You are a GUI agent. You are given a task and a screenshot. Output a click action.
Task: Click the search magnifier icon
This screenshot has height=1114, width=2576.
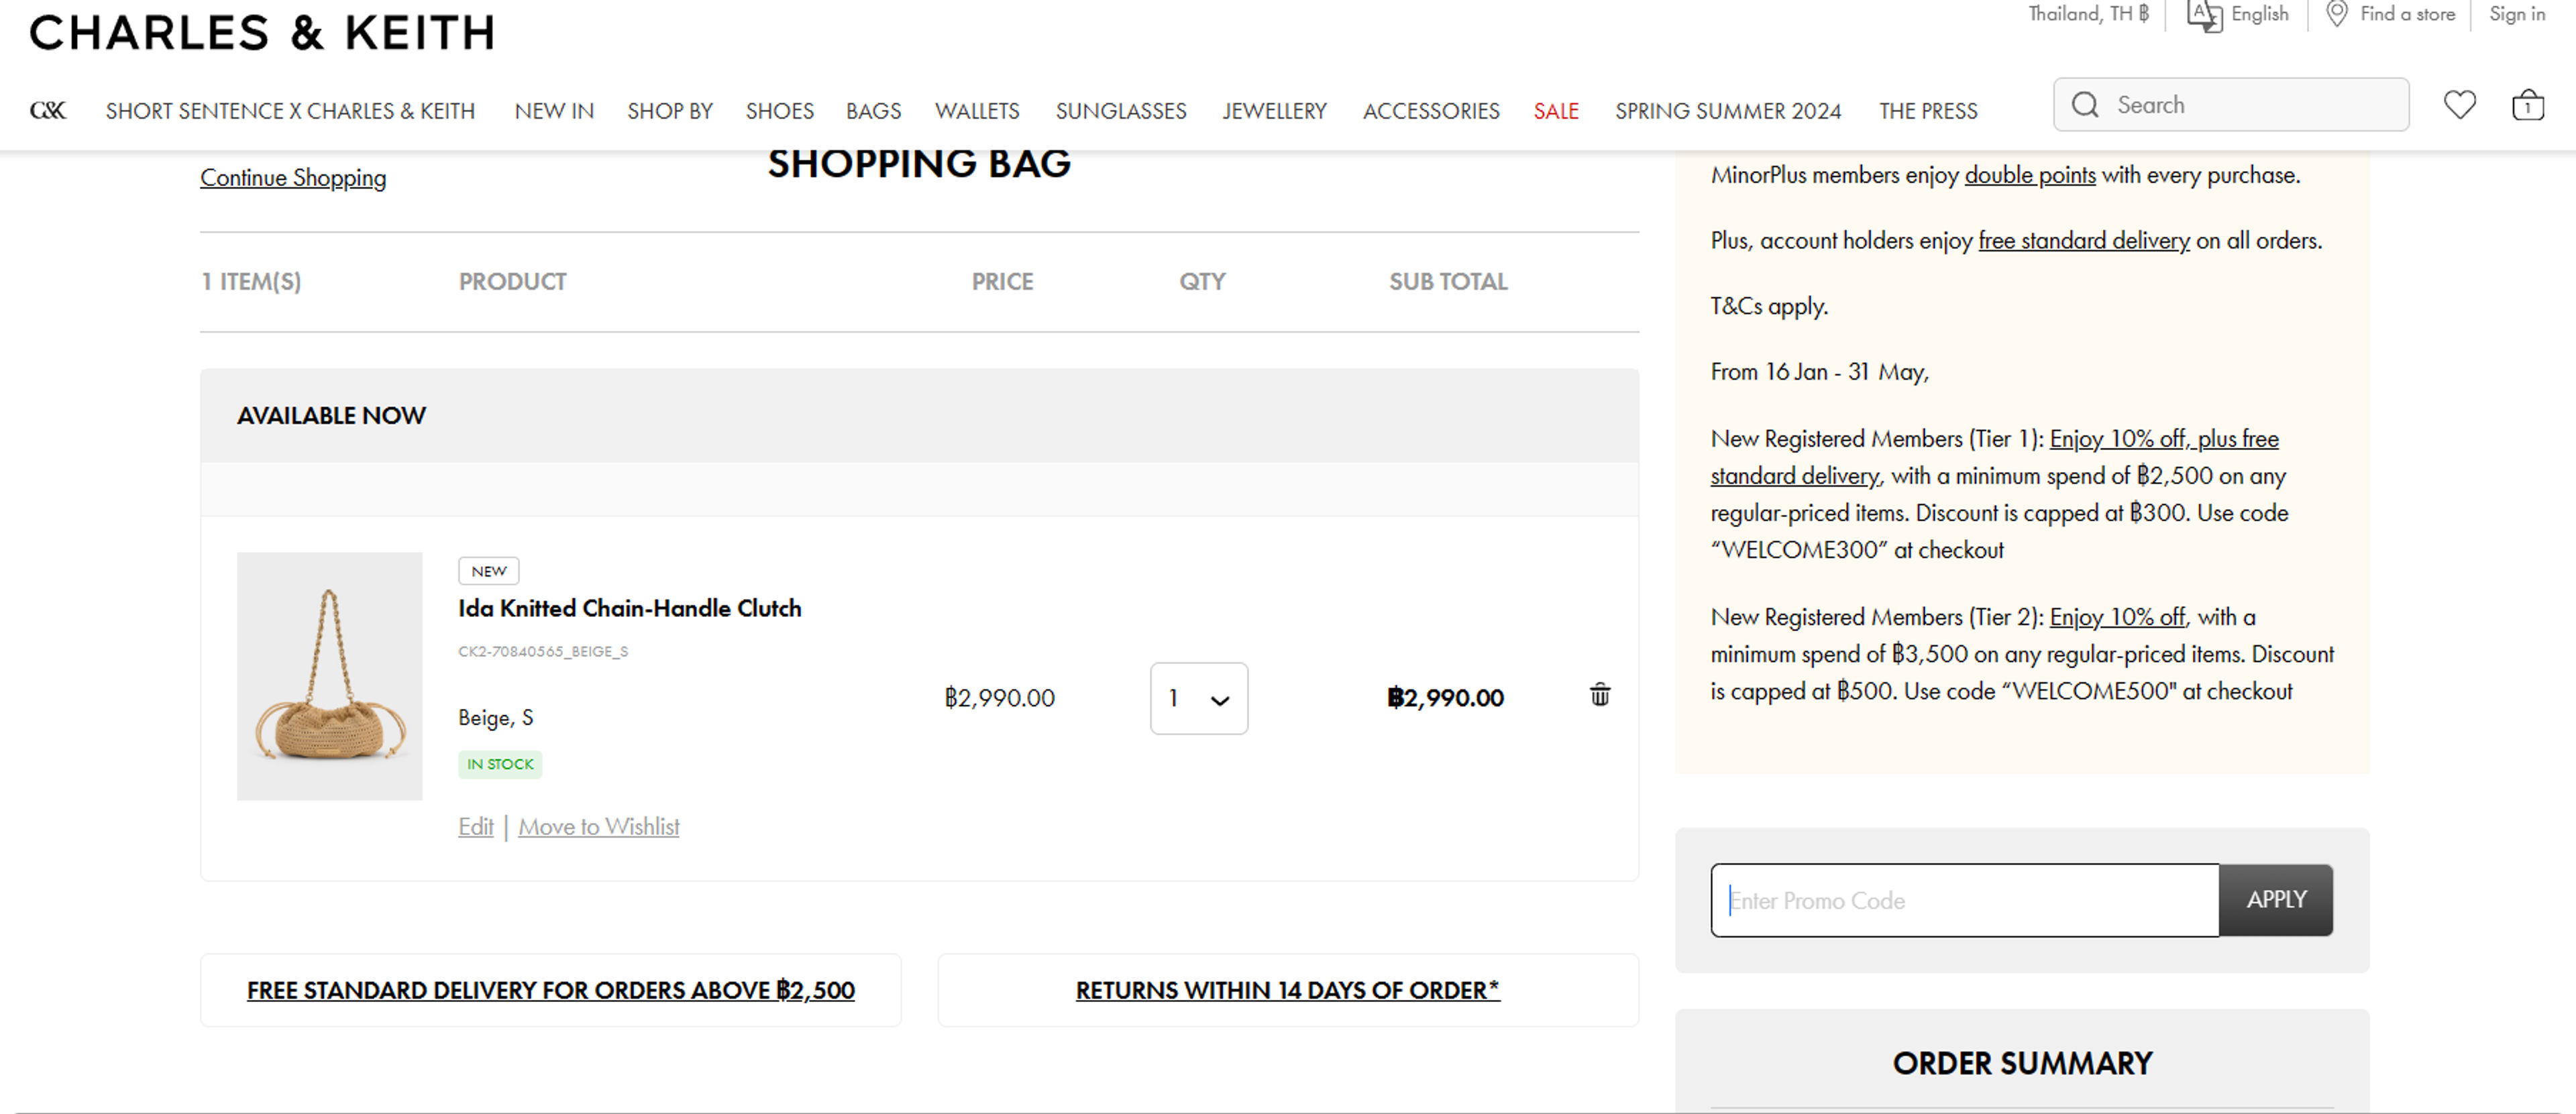click(2085, 105)
